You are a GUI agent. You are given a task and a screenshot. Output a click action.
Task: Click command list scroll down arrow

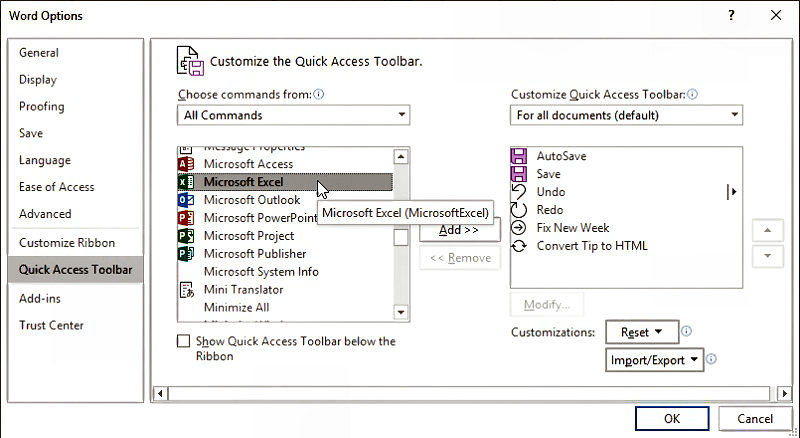coord(401,312)
